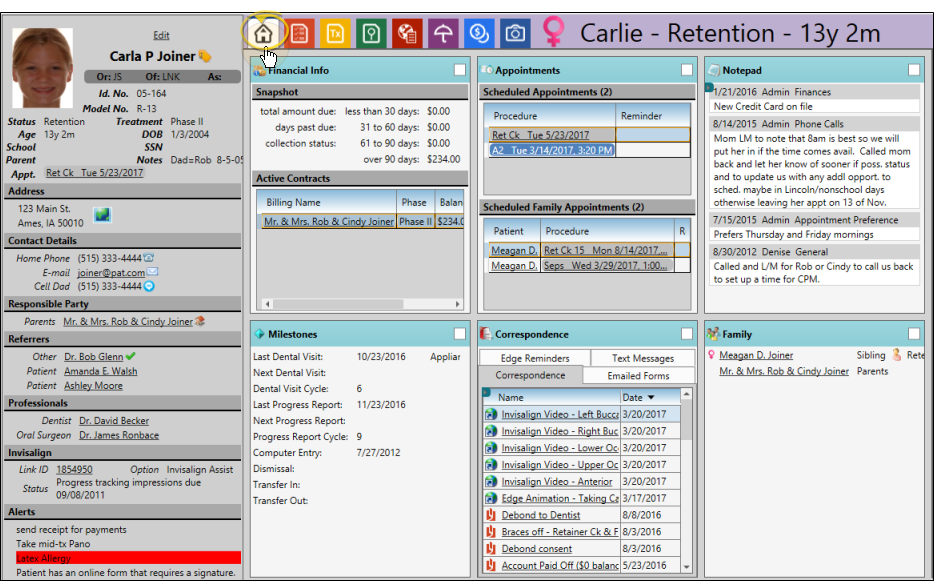Switch to the Text Messages tab

[642, 358]
